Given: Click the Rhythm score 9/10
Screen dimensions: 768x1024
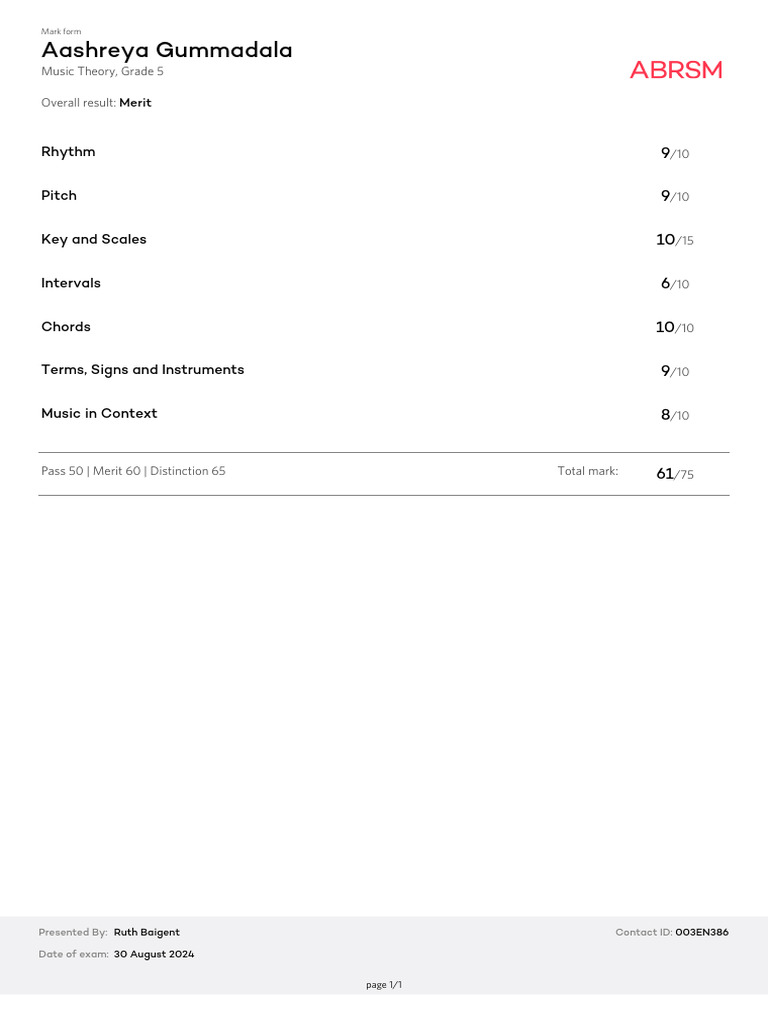Looking at the screenshot, I should pos(675,153).
